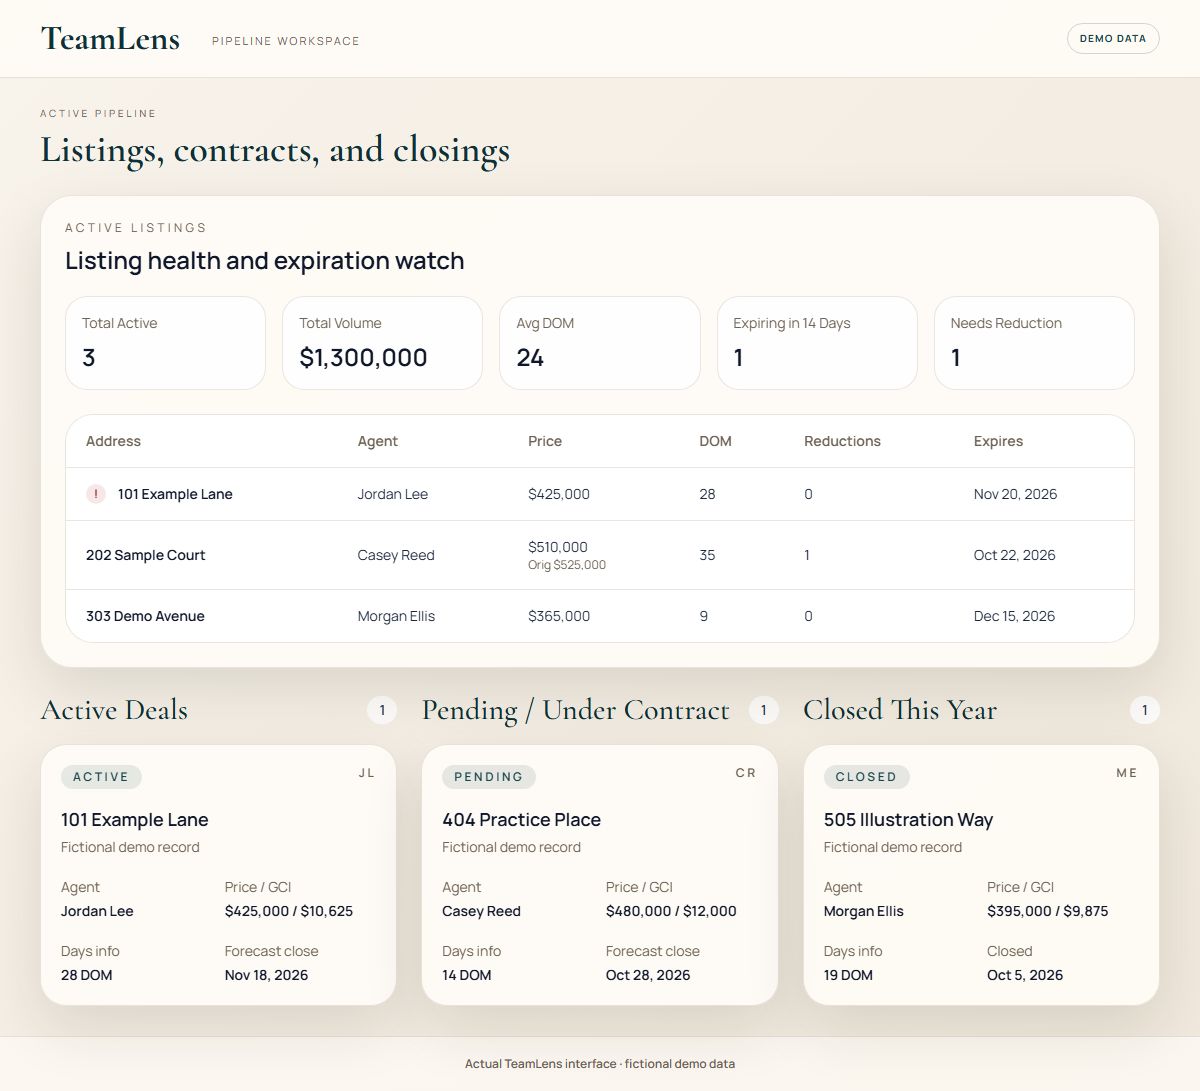Click the Active Deals count badge
The width and height of the screenshot is (1200, 1091).
click(381, 710)
